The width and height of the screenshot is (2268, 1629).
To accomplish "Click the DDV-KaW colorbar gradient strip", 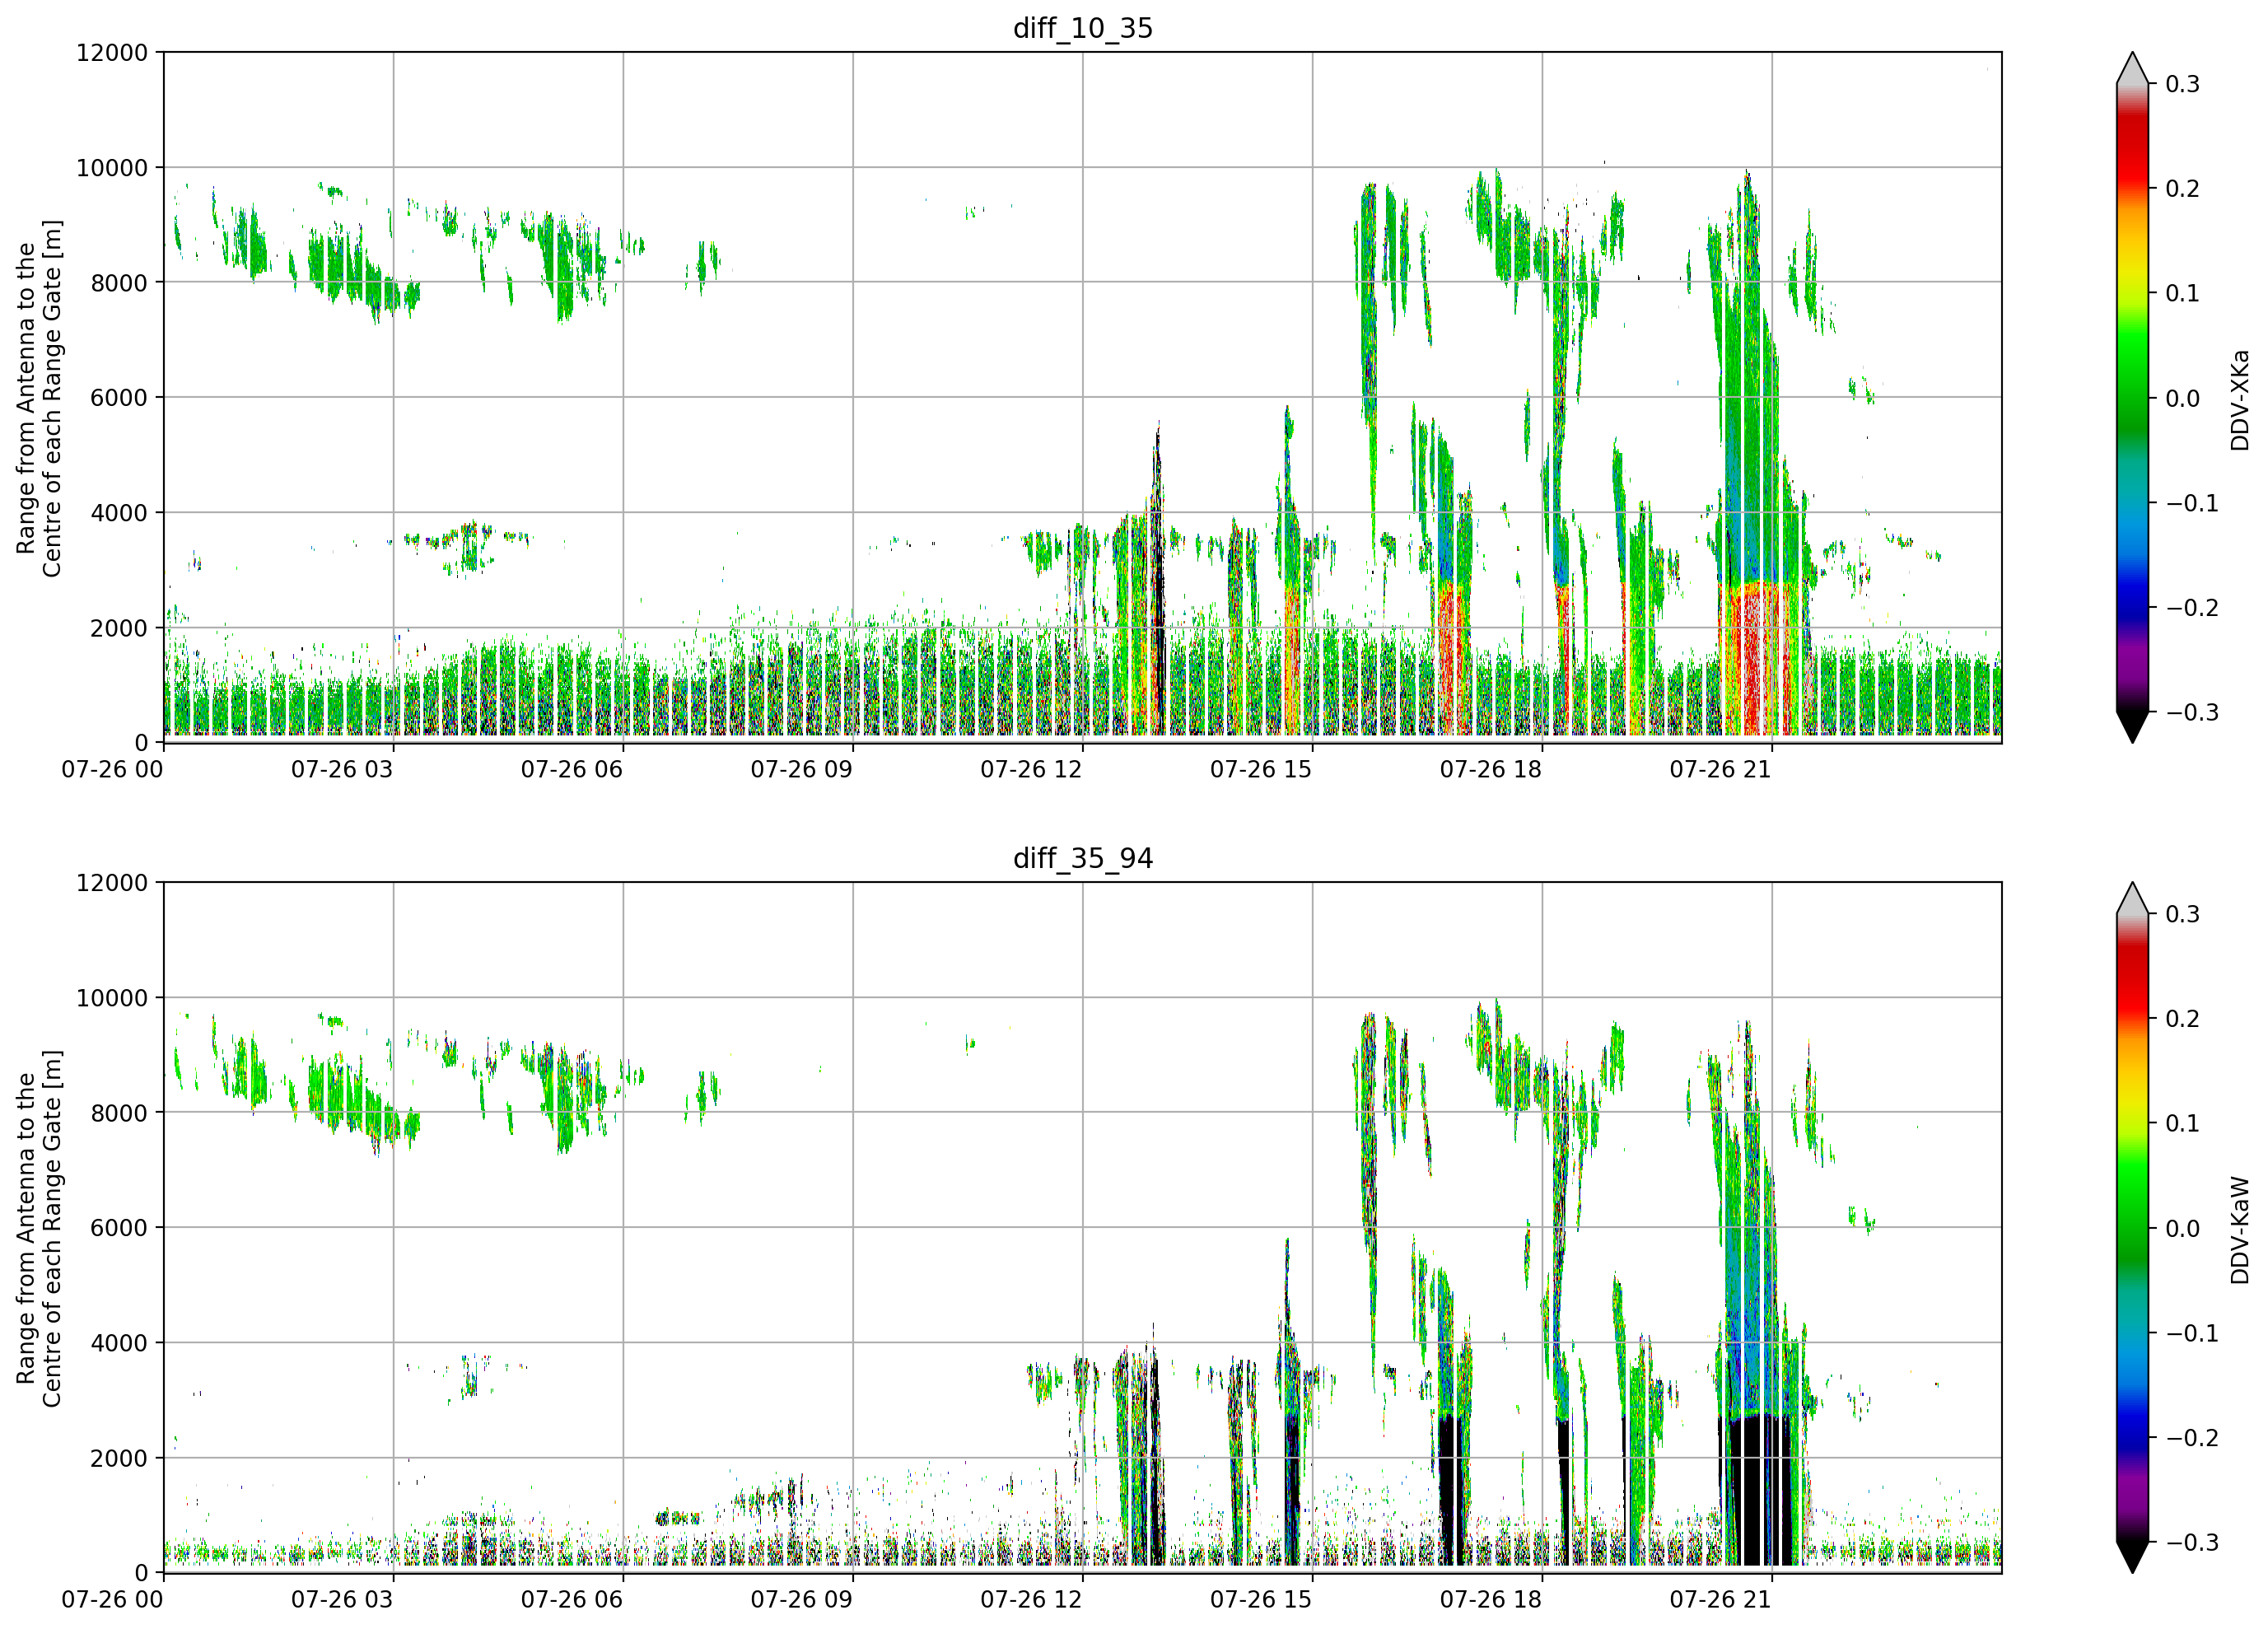I will click(x=2132, y=1228).
